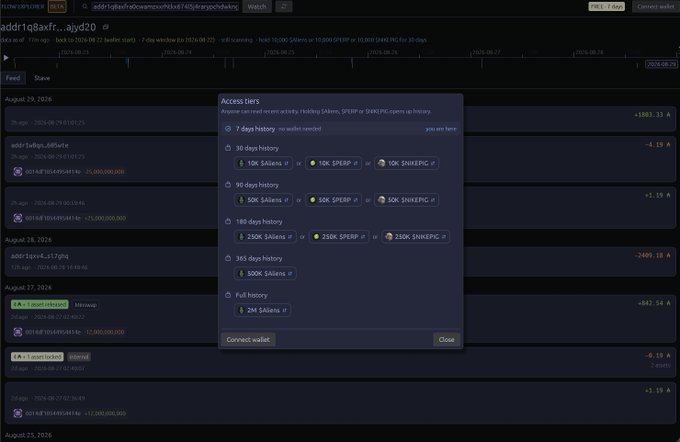Open the 50K $Aliens token chip
680x442 pixels.
tap(263, 200)
